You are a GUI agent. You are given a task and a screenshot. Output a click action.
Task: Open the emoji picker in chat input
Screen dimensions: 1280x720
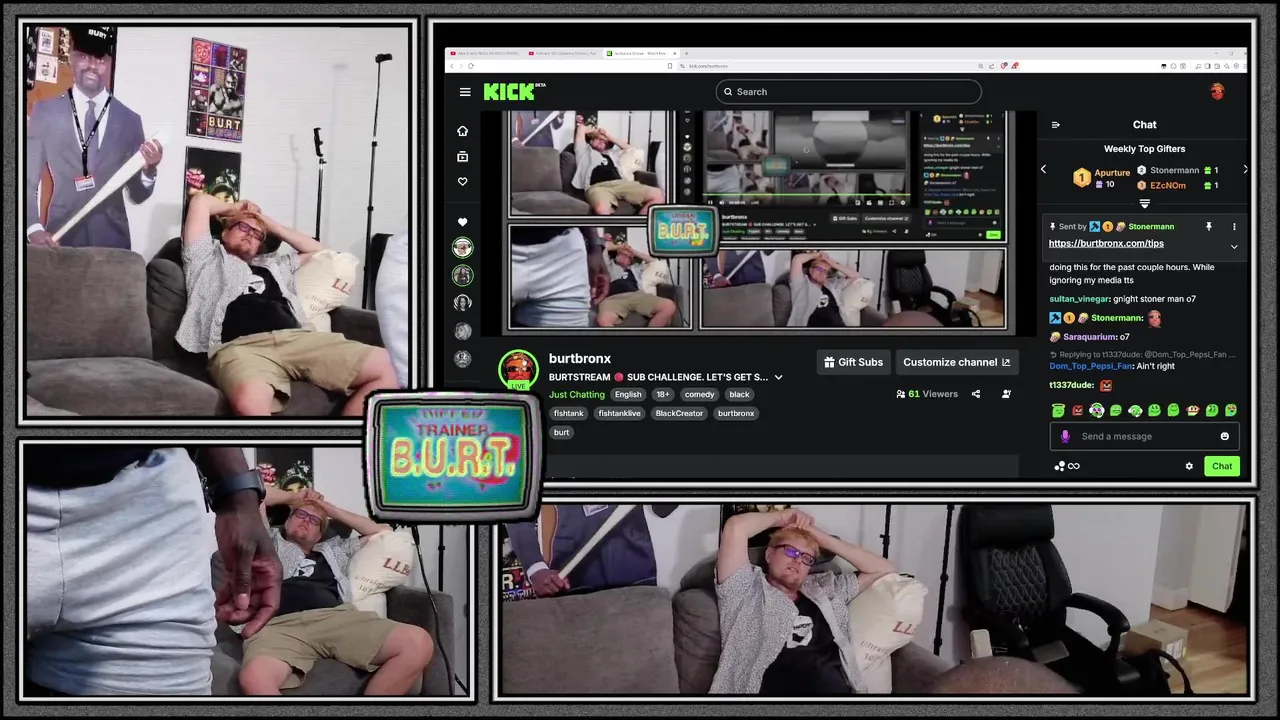point(1225,437)
